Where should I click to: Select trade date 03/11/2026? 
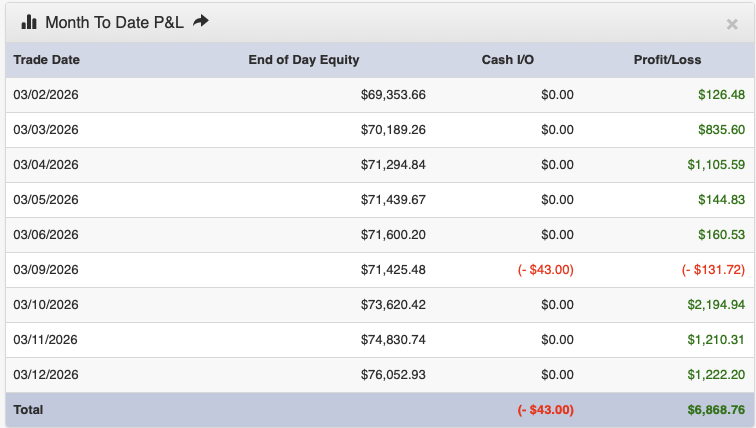(45, 340)
